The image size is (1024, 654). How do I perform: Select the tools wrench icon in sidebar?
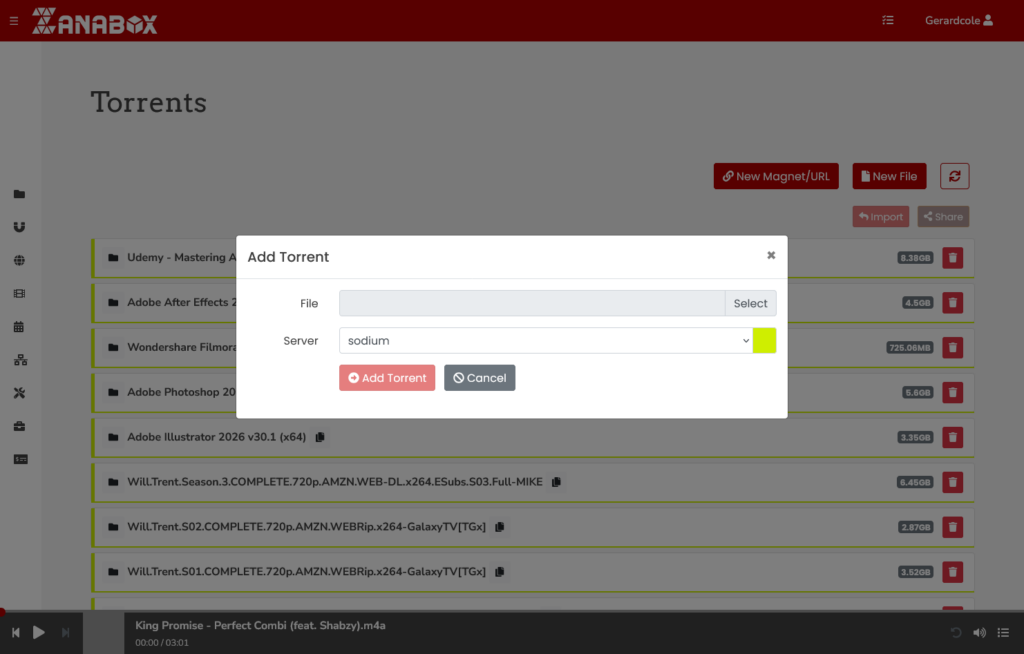(x=20, y=392)
